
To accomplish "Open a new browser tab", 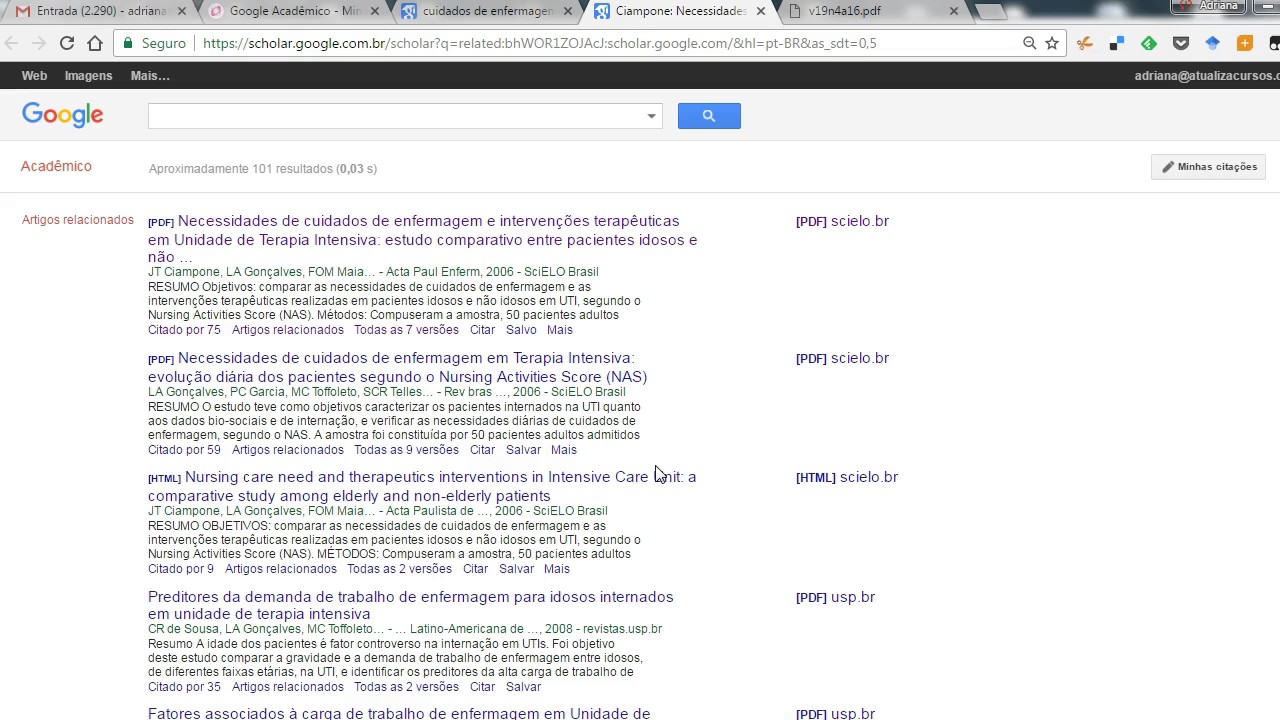I will click(990, 12).
